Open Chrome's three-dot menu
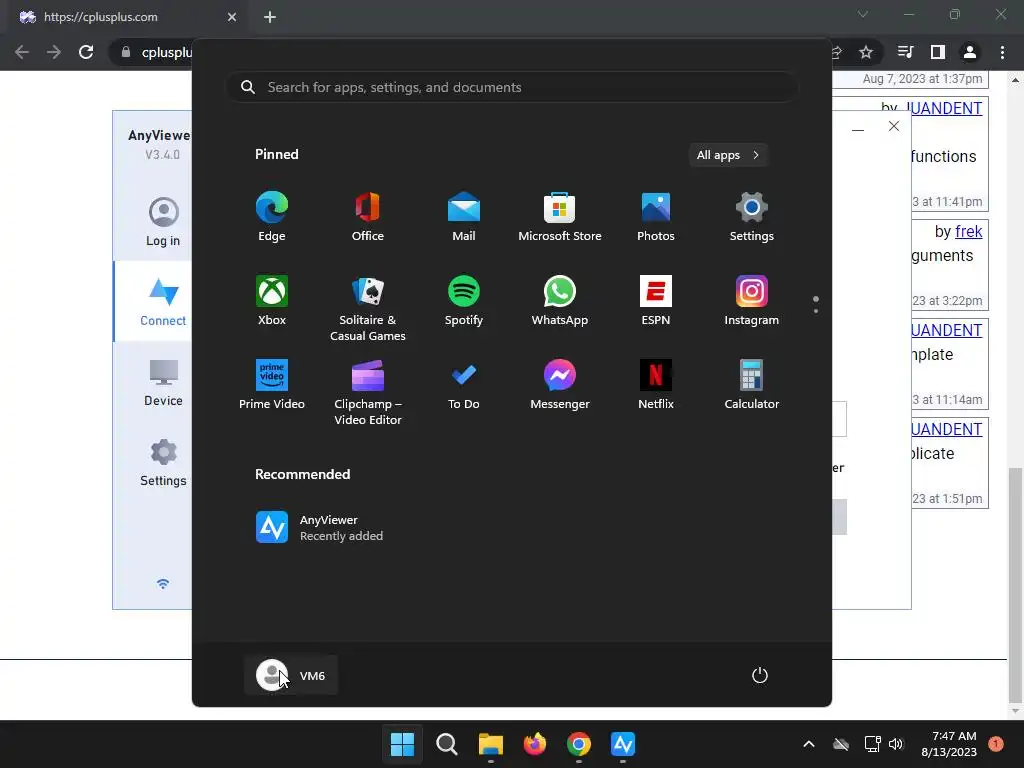 tap(1002, 52)
